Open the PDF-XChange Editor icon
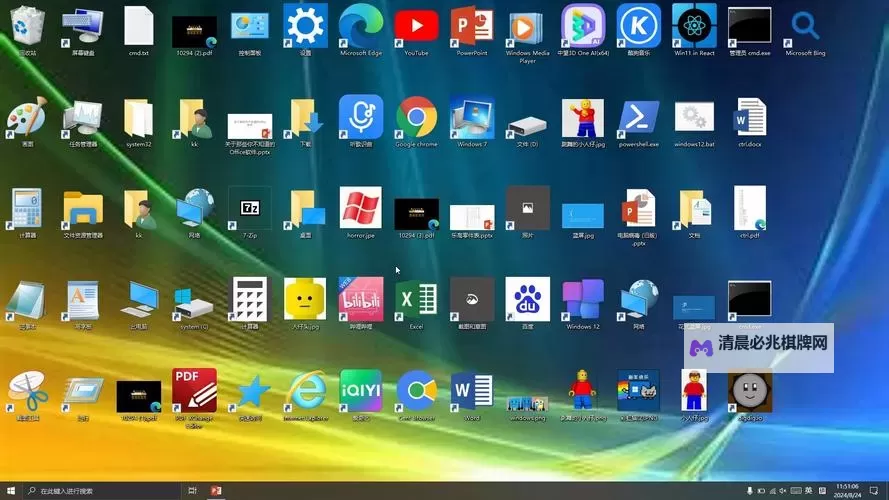This screenshot has width=889, height=500. pos(194,390)
